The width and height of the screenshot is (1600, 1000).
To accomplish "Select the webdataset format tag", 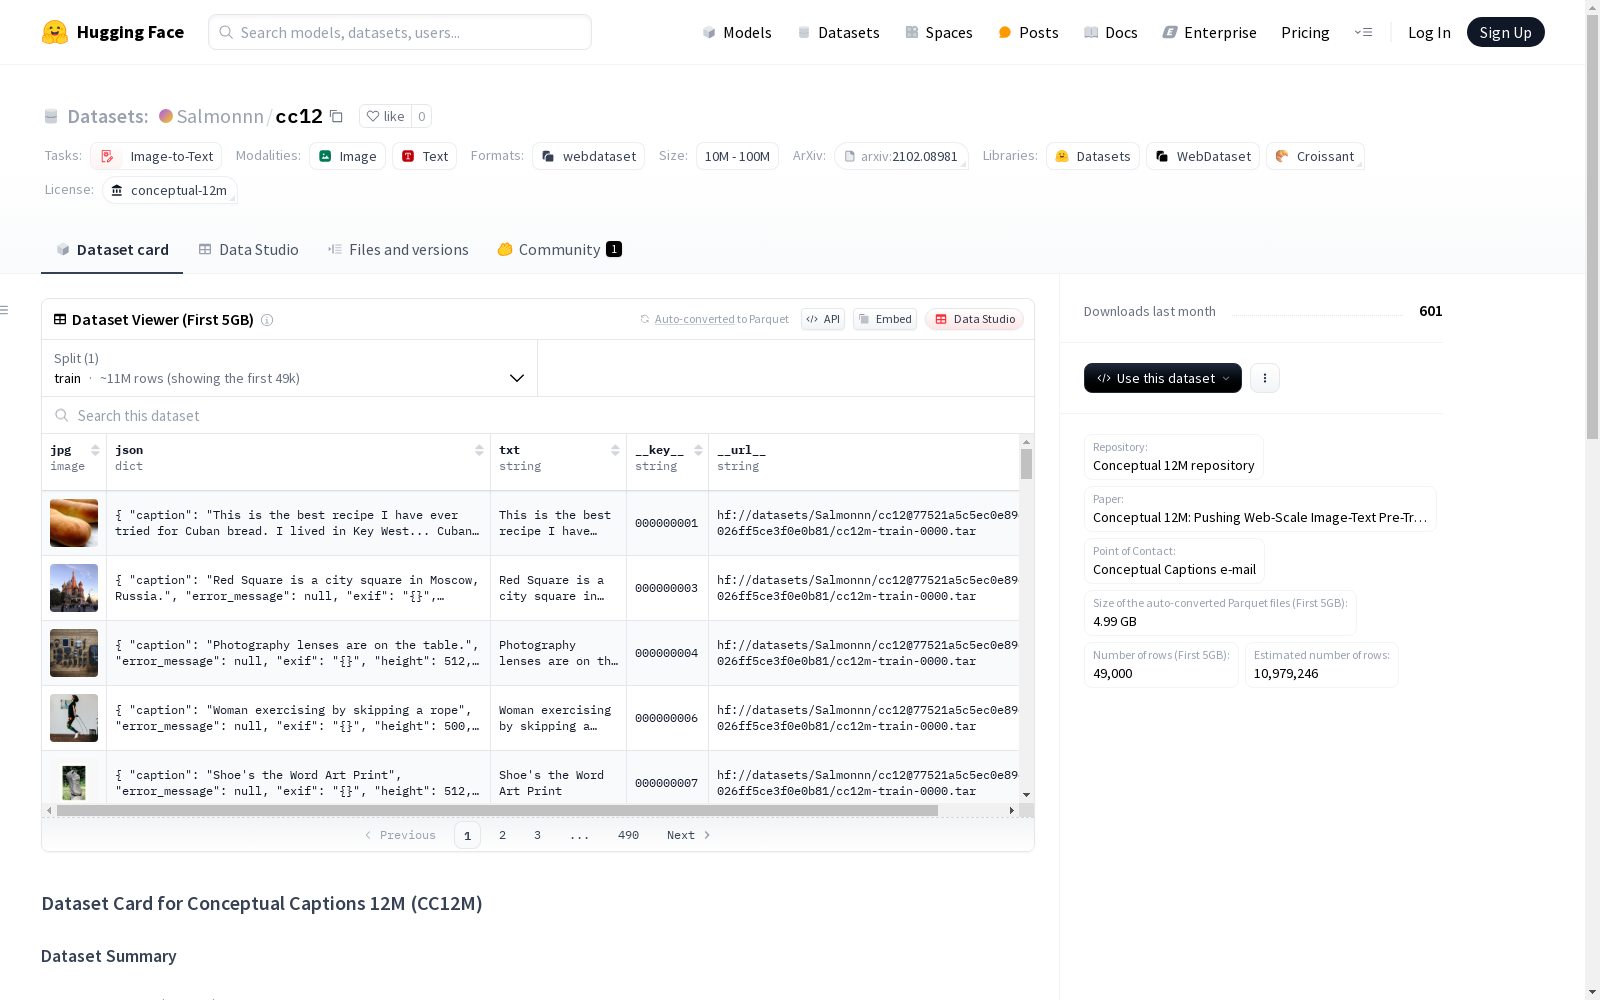I will (x=588, y=156).
